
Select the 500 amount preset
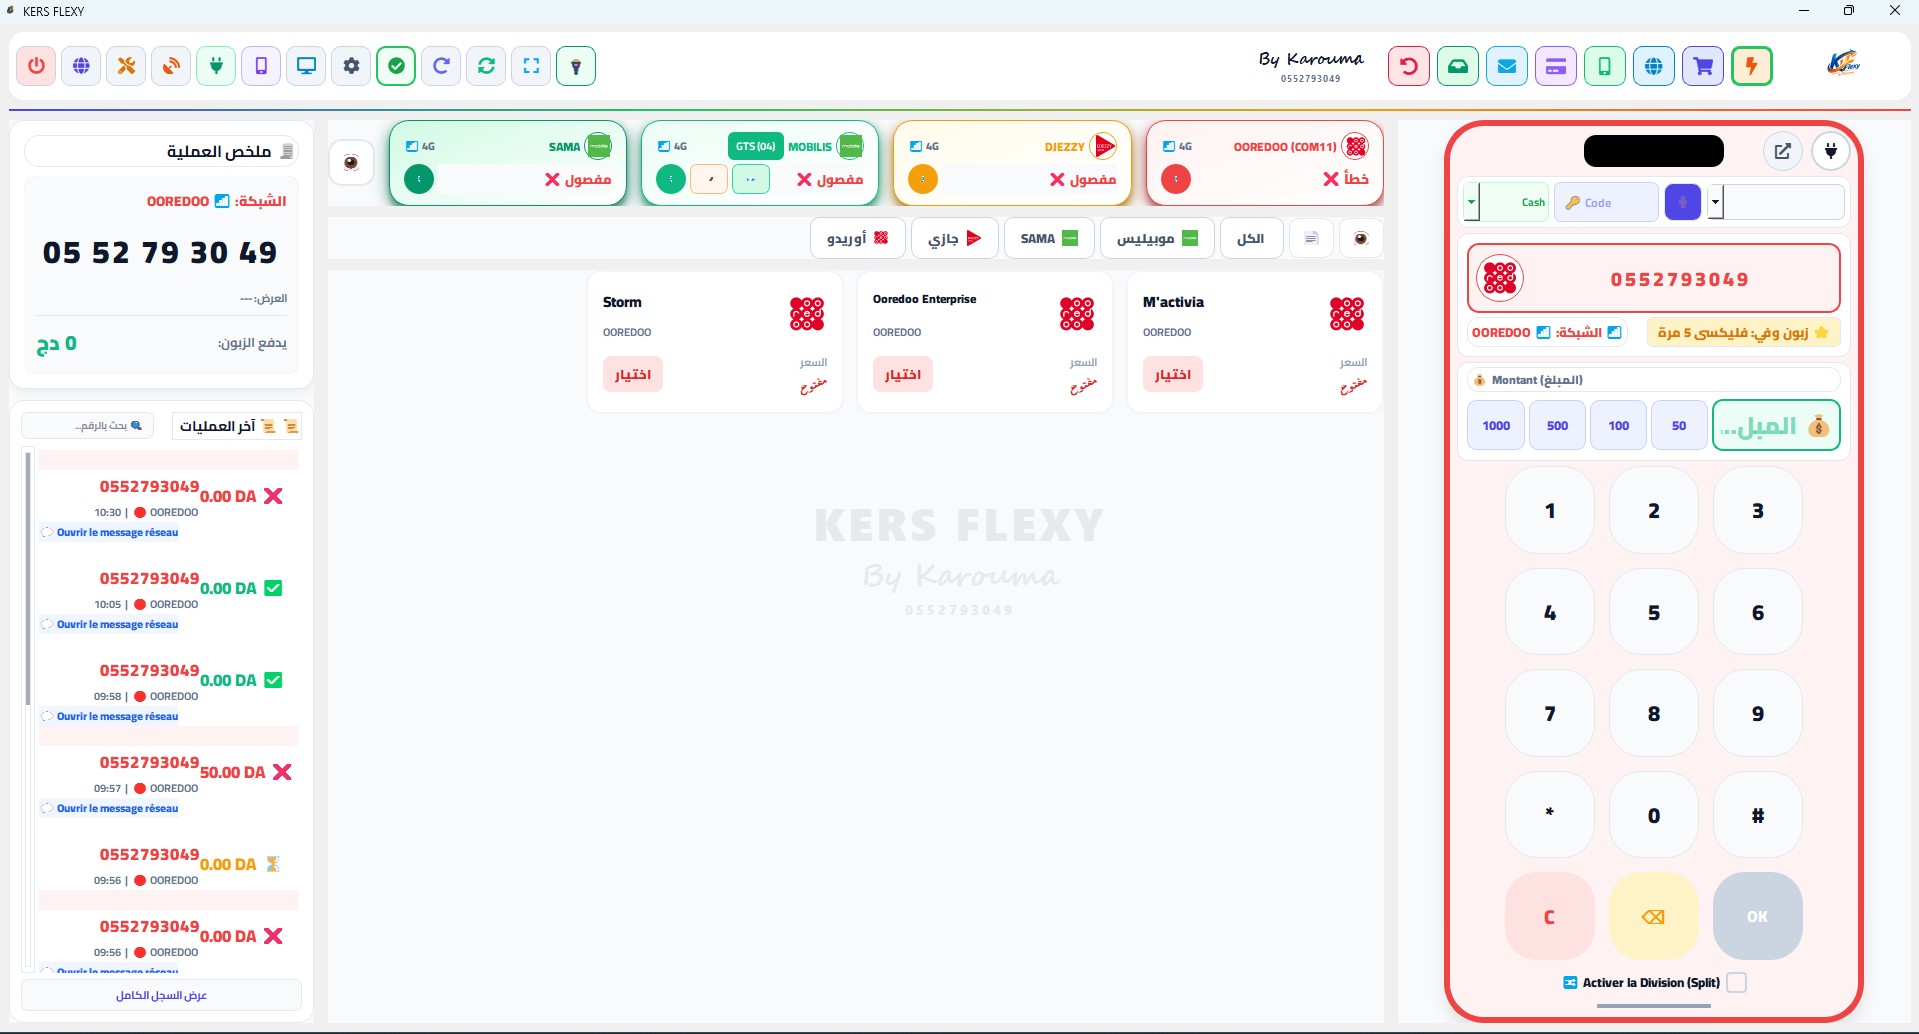point(1557,425)
